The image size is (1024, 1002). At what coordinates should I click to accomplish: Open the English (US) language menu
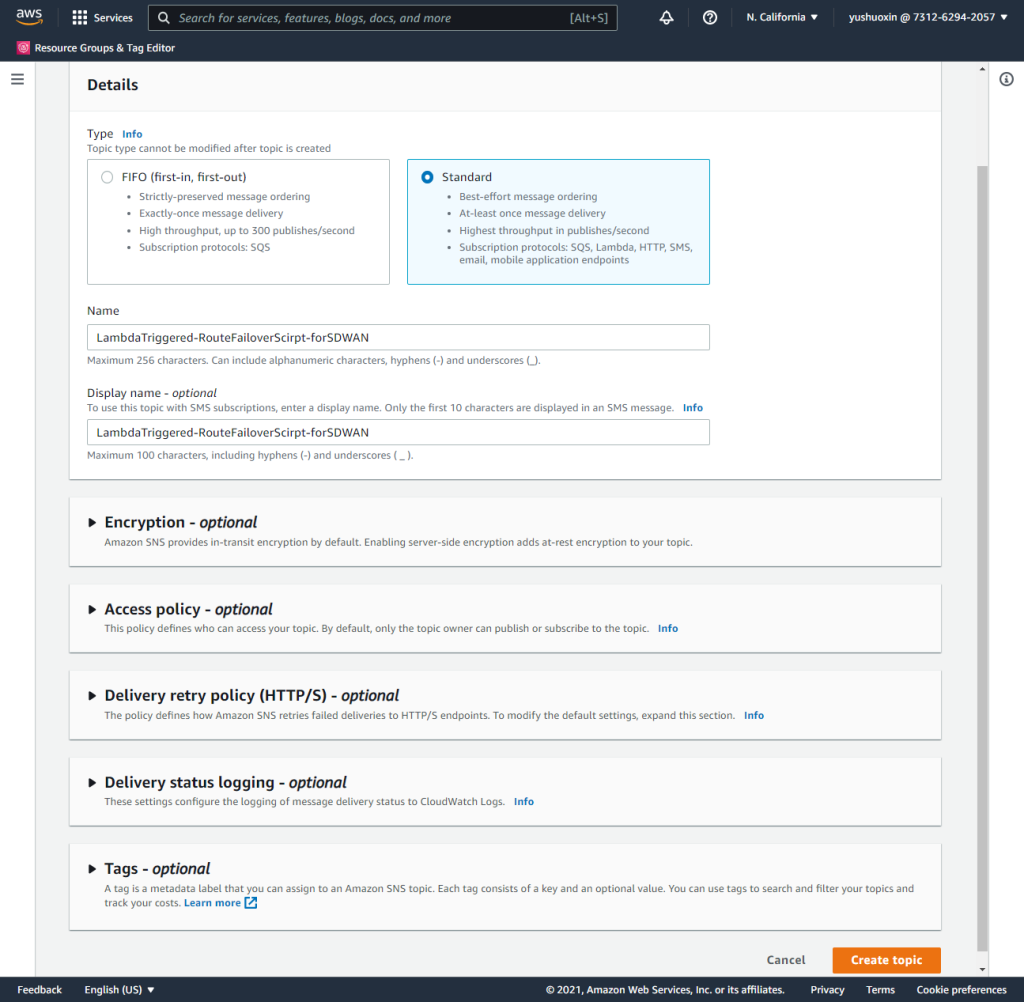pyautogui.click(x=119, y=990)
